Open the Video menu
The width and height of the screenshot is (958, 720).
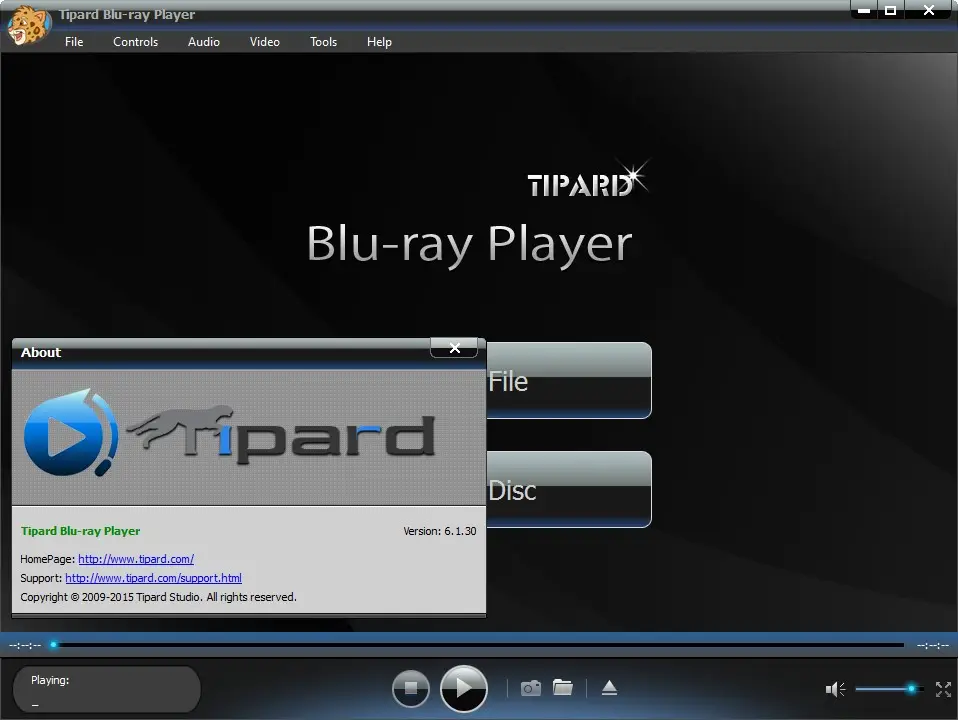pyautogui.click(x=265, y=42)
